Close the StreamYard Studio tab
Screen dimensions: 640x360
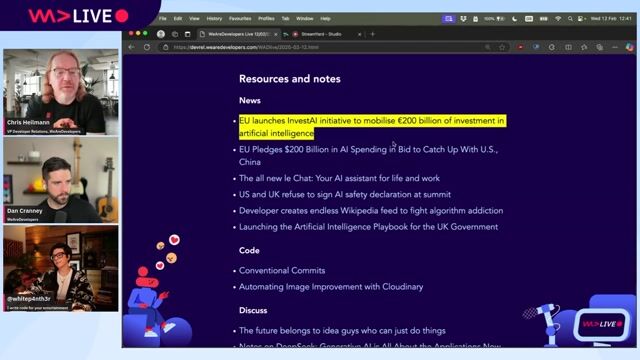(359, 34)
